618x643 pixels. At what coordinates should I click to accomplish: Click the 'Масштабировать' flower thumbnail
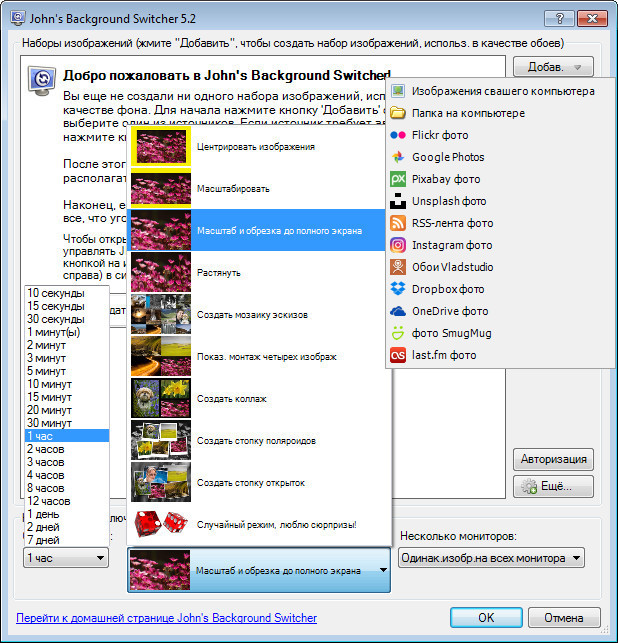tap(161, 189)
